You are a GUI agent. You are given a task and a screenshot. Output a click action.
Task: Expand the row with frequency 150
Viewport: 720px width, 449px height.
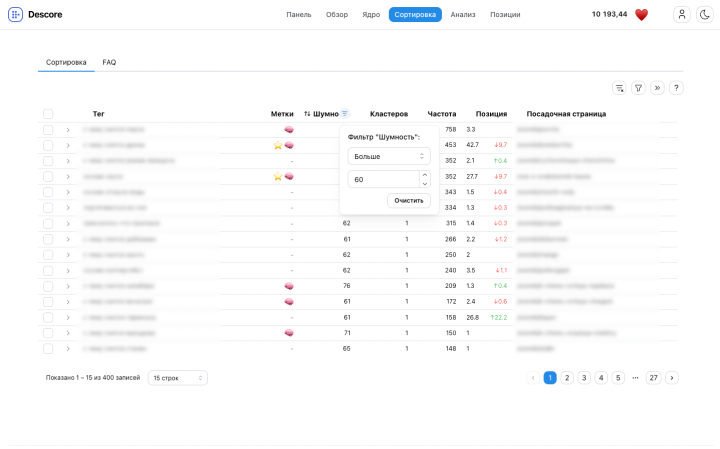point(68,333)
